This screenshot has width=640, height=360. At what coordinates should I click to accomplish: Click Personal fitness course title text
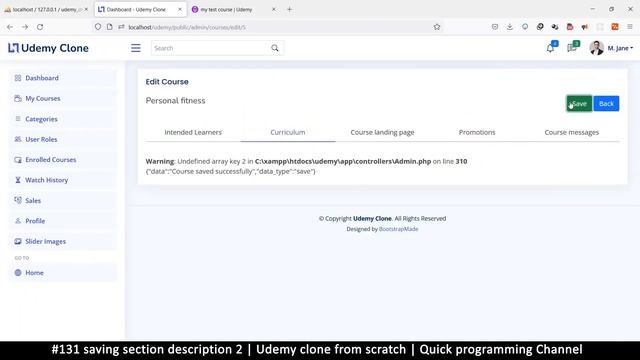pos(176,101)
